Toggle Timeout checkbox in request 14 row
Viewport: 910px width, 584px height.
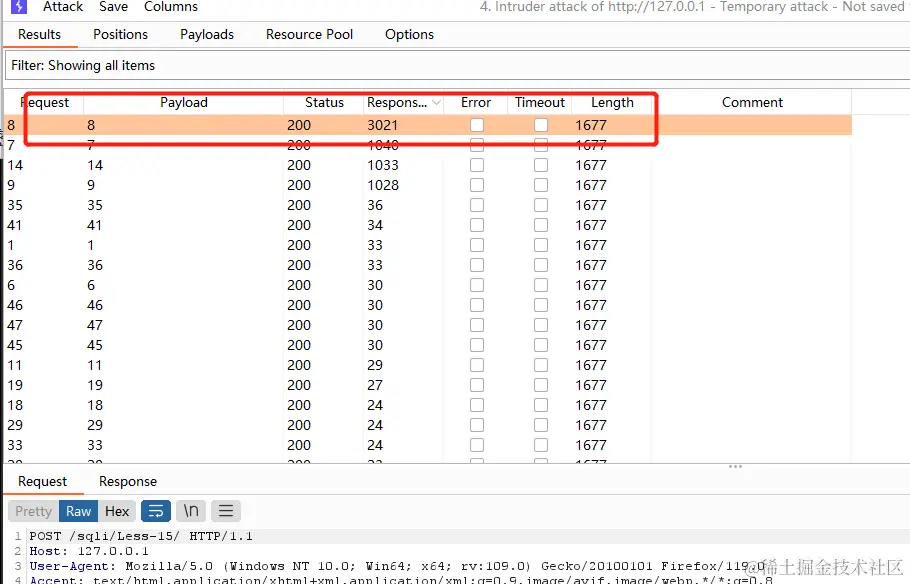[x=541, y=165]
